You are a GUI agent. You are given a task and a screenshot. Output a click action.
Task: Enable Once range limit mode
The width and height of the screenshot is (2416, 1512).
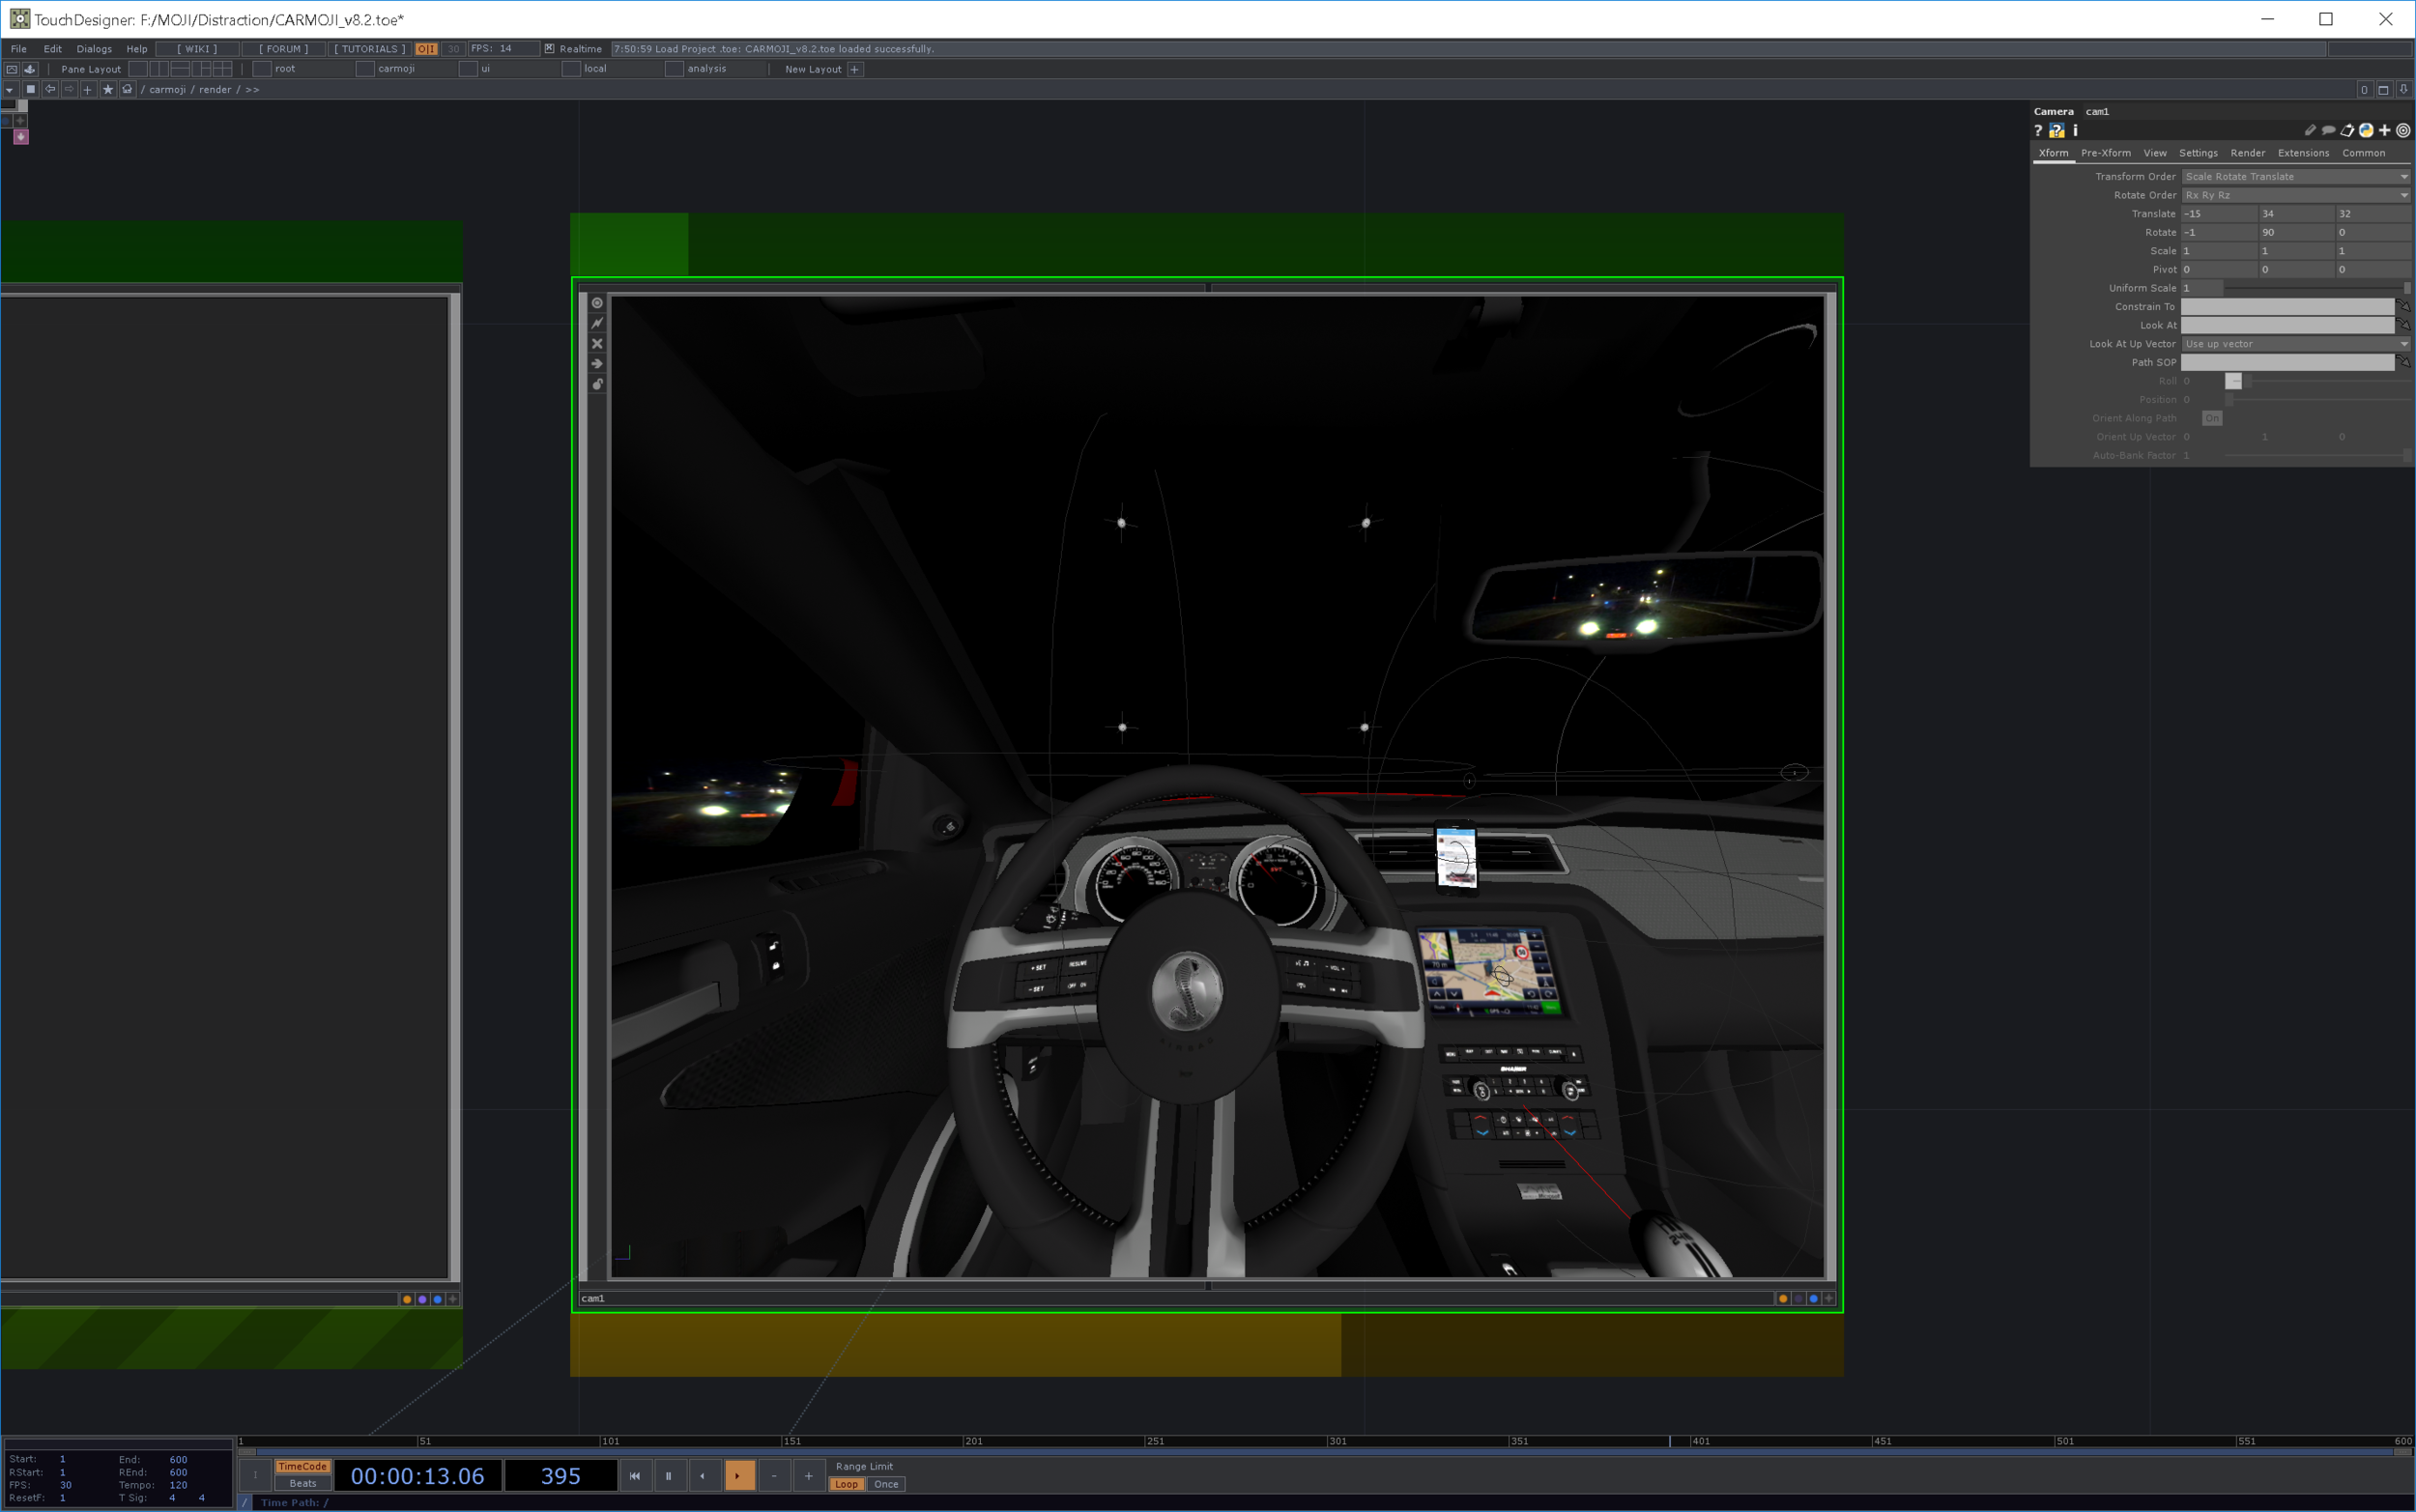886,1485
